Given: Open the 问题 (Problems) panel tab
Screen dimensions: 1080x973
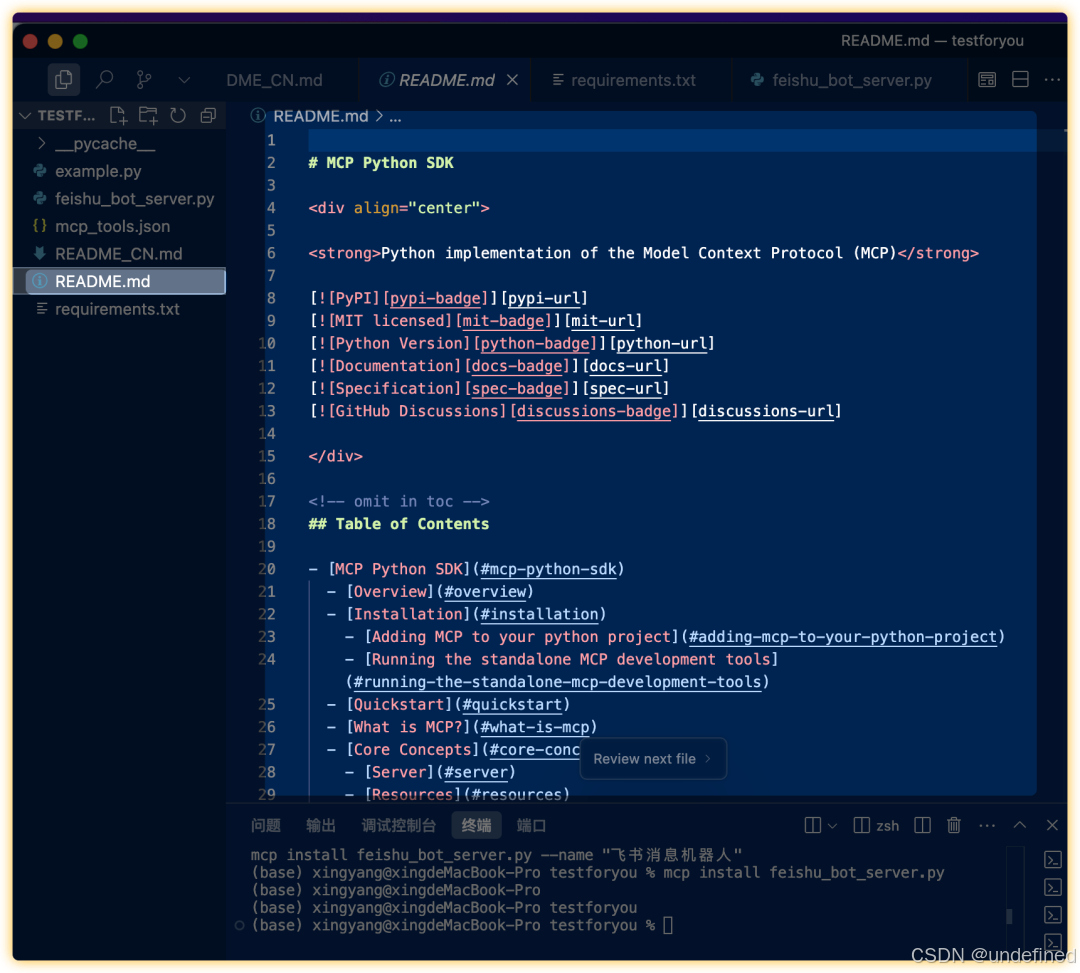Looking at the screenshot, I should [x=266, y=825].
